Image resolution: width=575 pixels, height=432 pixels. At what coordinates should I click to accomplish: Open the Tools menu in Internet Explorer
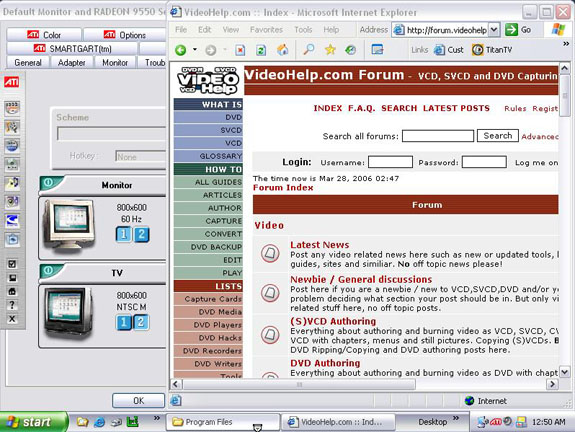coord(303,30)
